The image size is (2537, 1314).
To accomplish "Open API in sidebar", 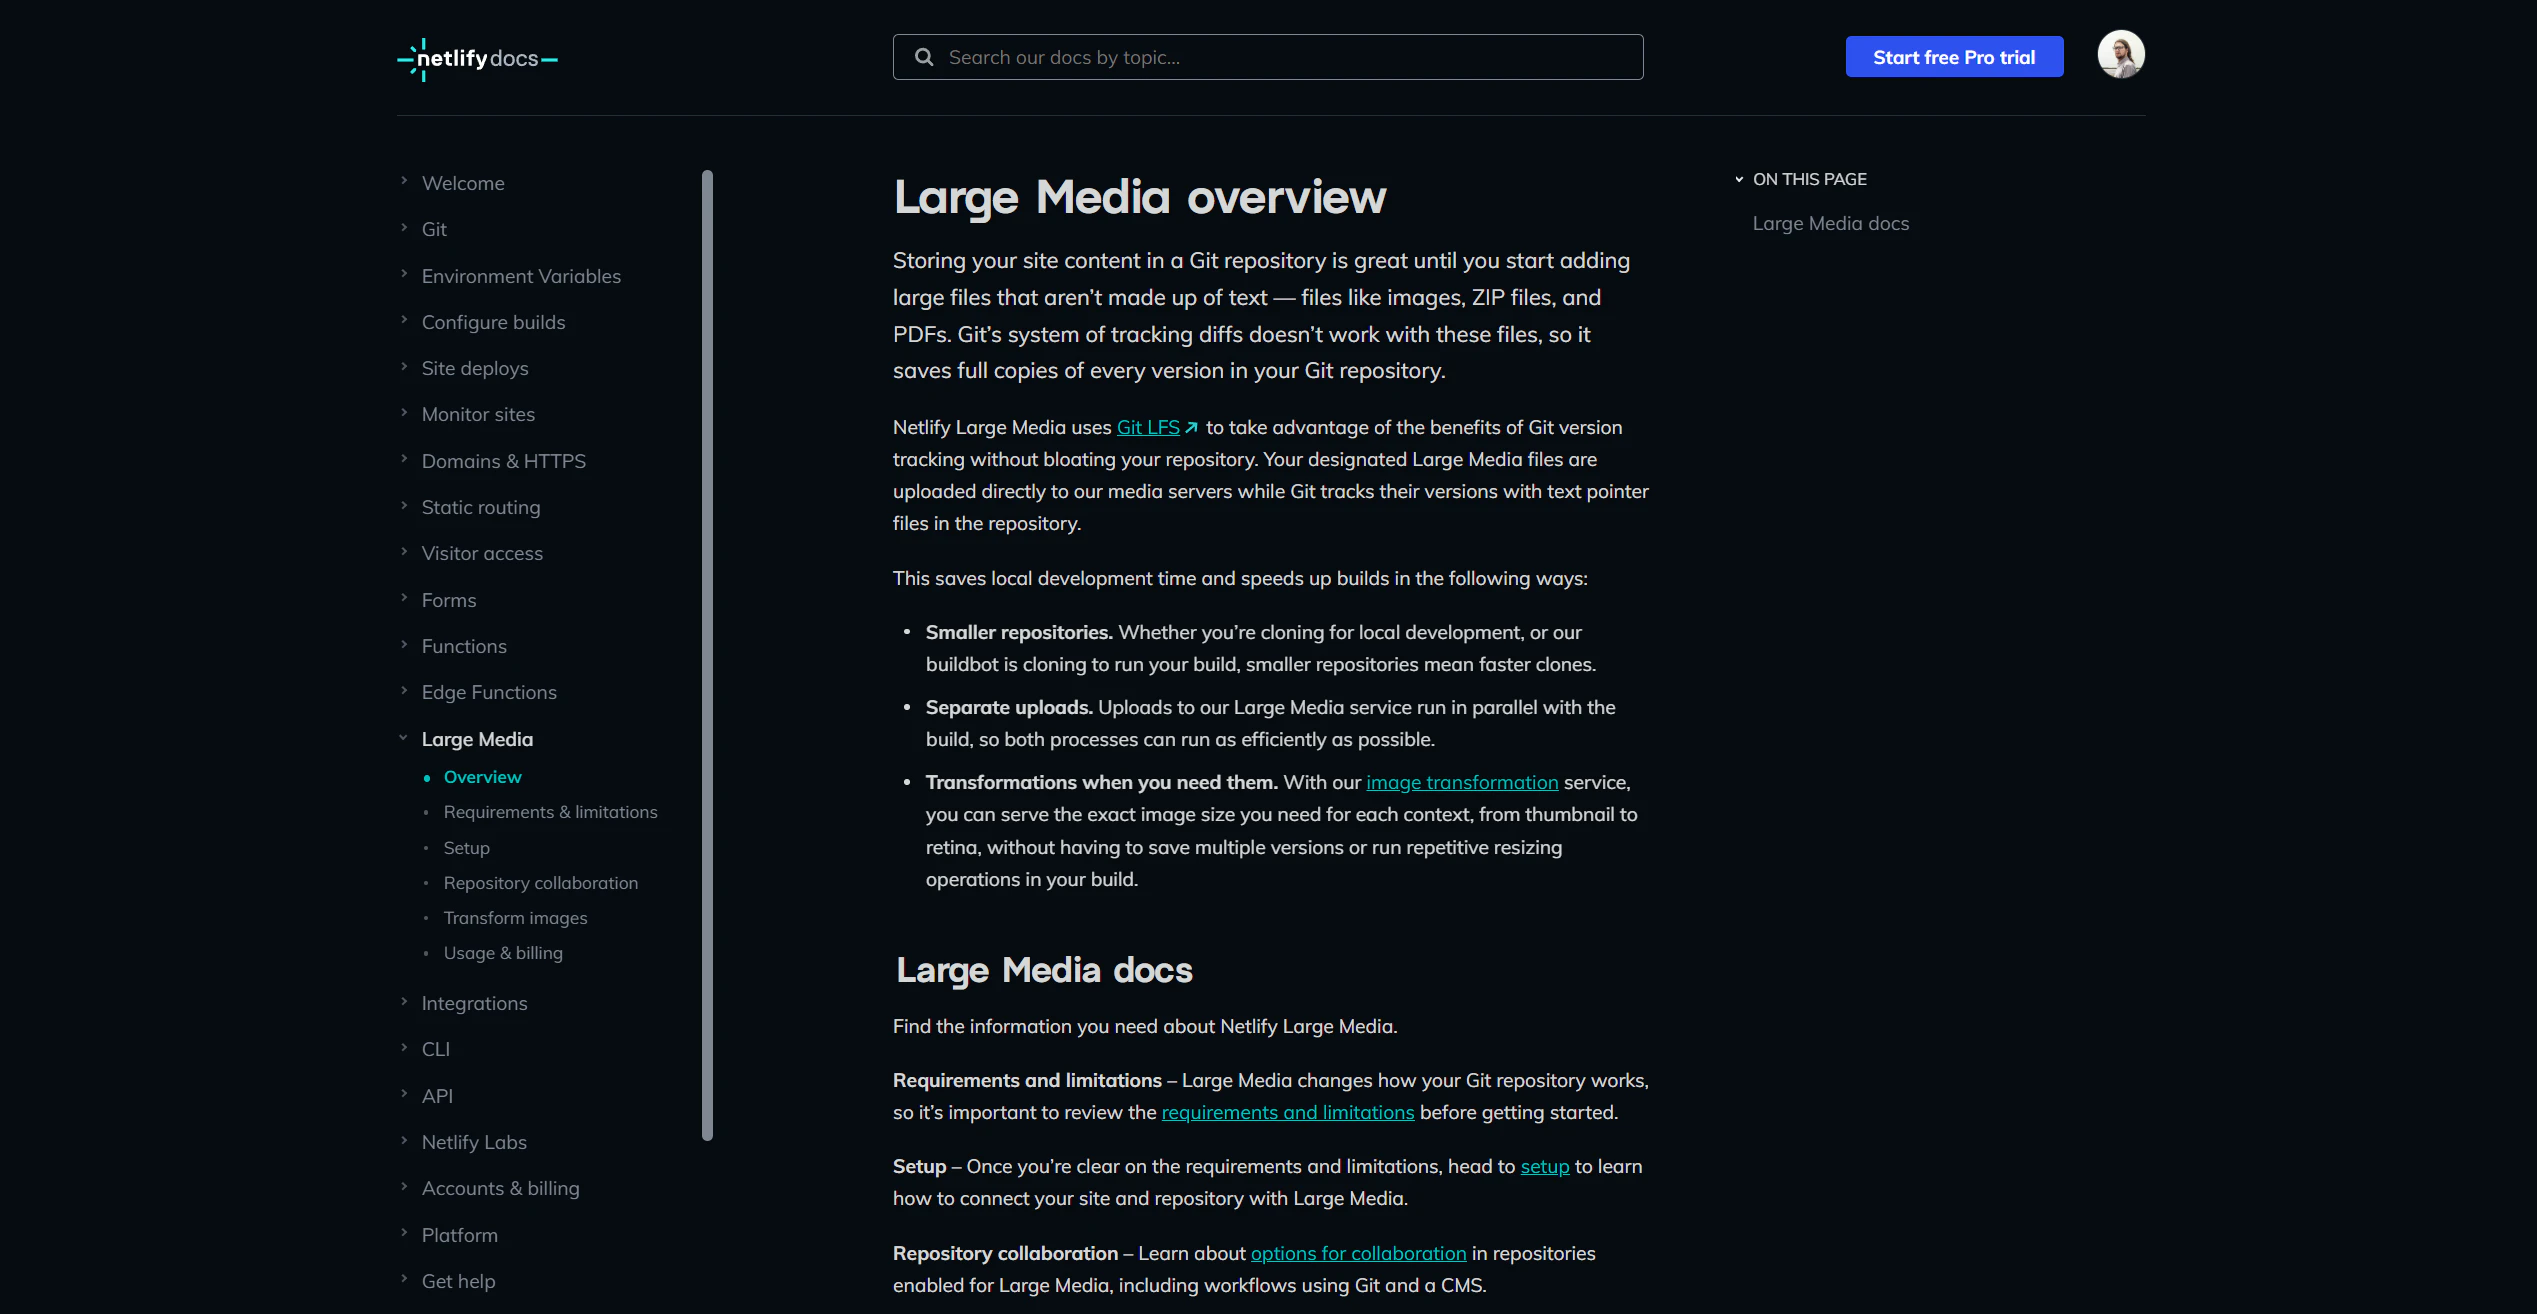I will pos(437,1096).
